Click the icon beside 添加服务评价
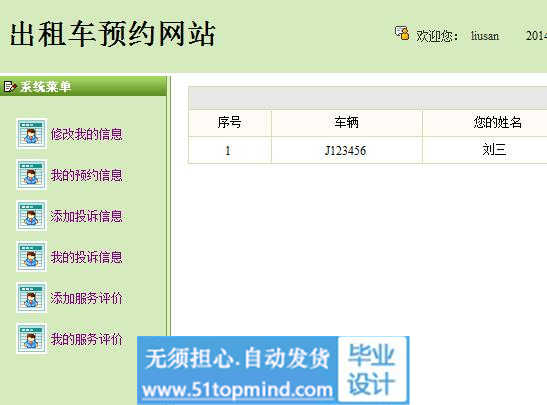Image resolution: width=547 pixels, height=405 pixels. point(31,298)
